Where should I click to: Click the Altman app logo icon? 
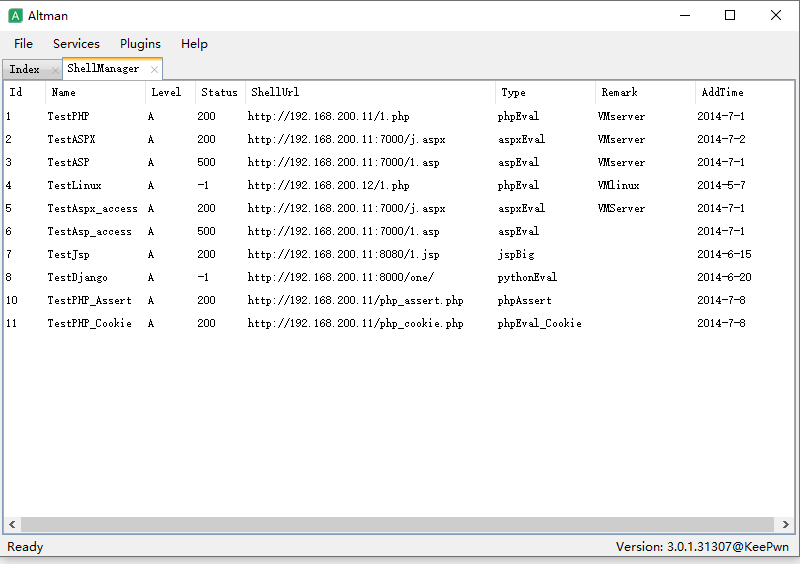pyautogui.click(x=15, y=16)
